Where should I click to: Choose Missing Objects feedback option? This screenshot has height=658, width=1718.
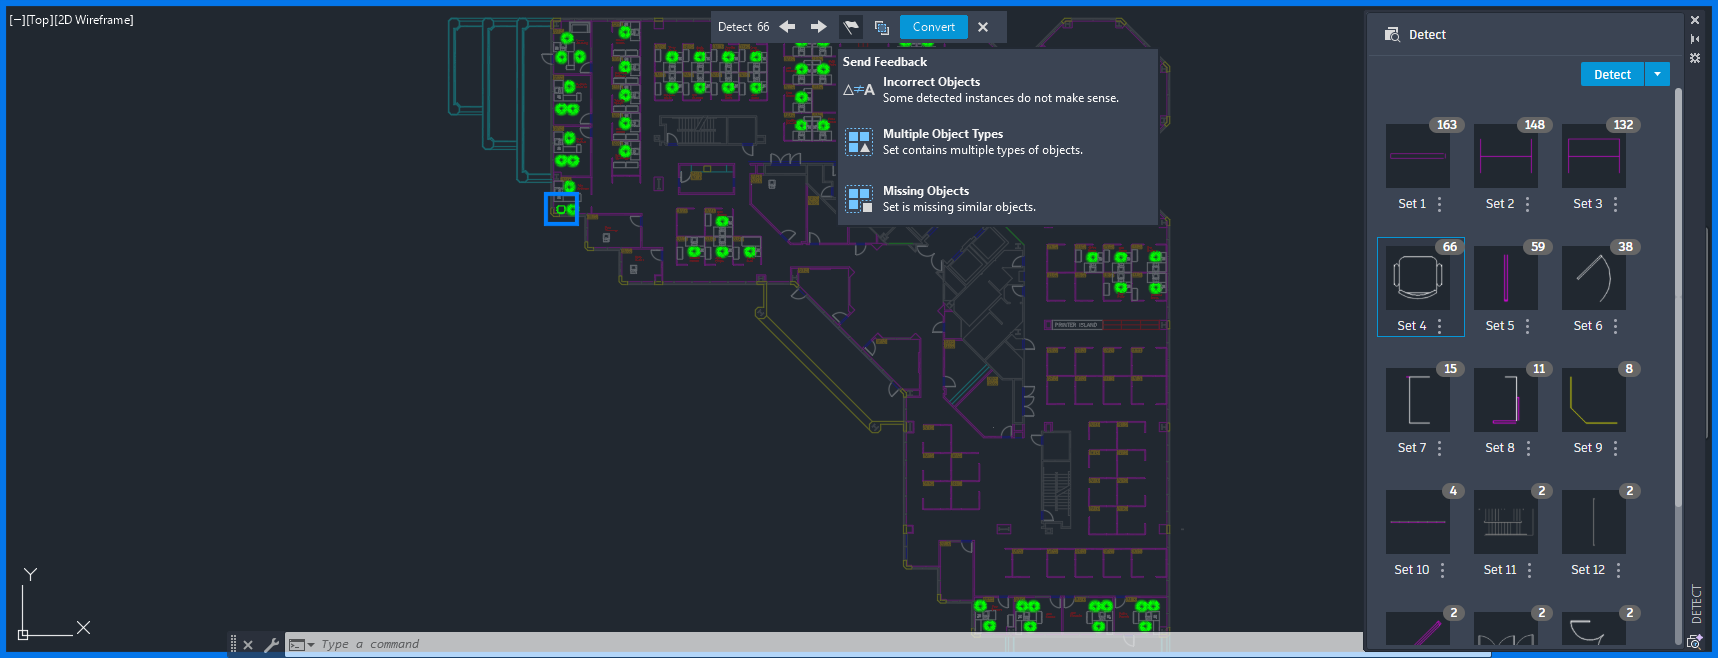point(997,199)
